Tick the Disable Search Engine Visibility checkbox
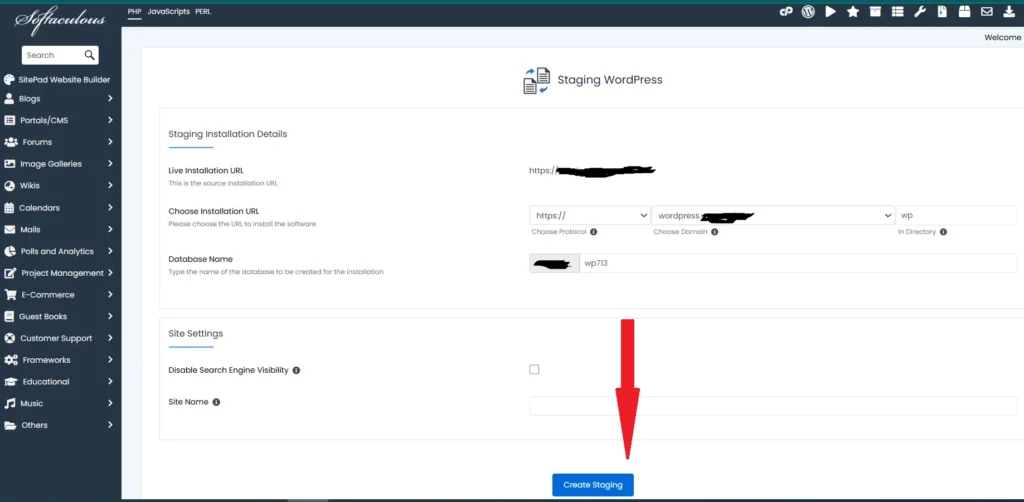The image size is (1024, 502). tap(534, 369)
